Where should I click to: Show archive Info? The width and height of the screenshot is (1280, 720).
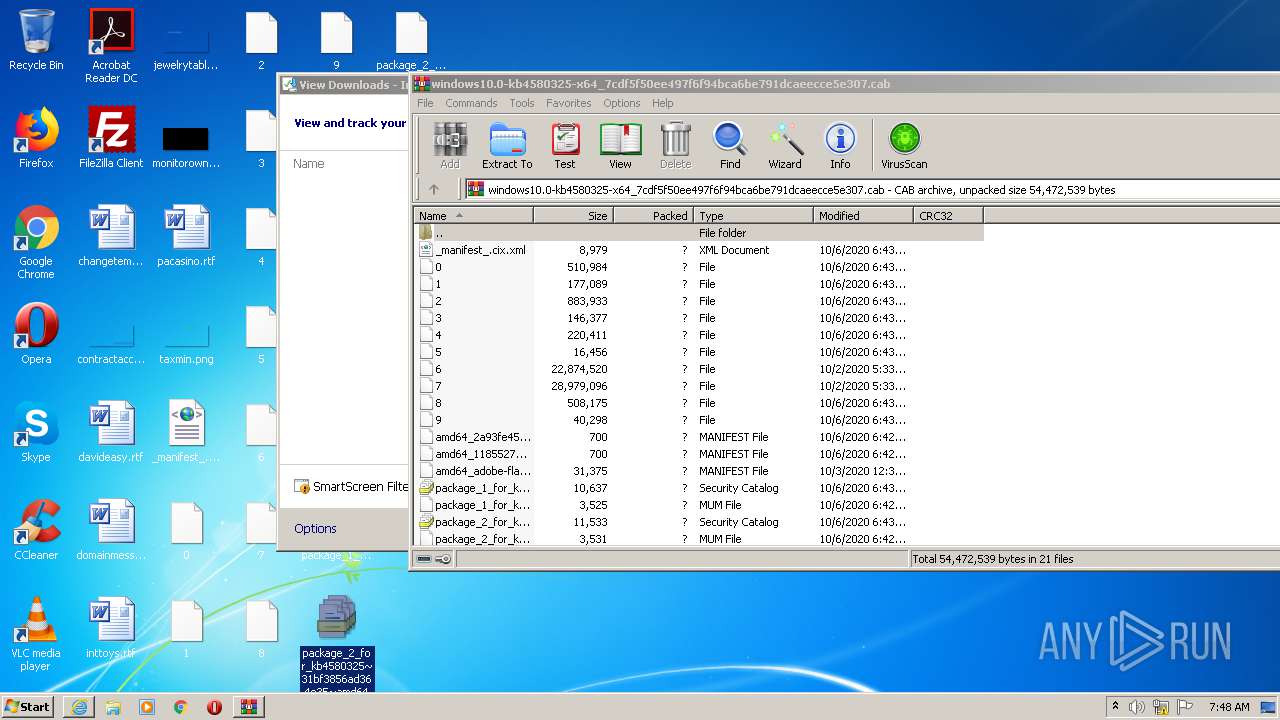[x=840, y=146]
